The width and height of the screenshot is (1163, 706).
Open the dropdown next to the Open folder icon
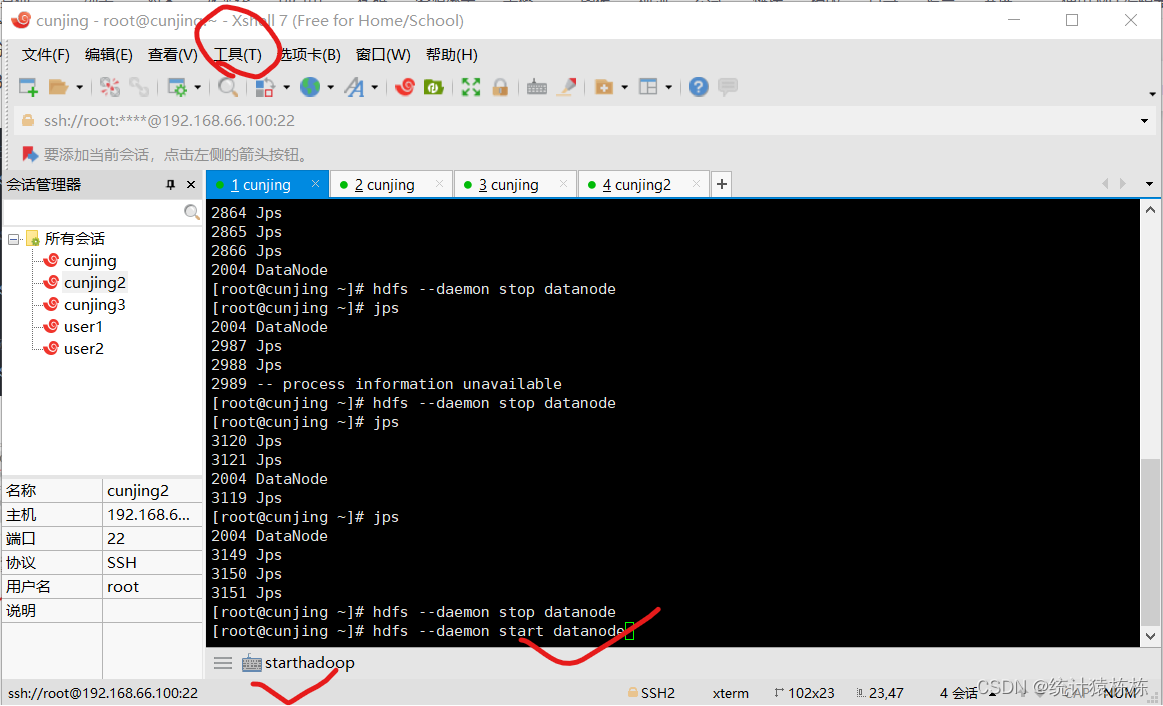click(x=79, y=88)
